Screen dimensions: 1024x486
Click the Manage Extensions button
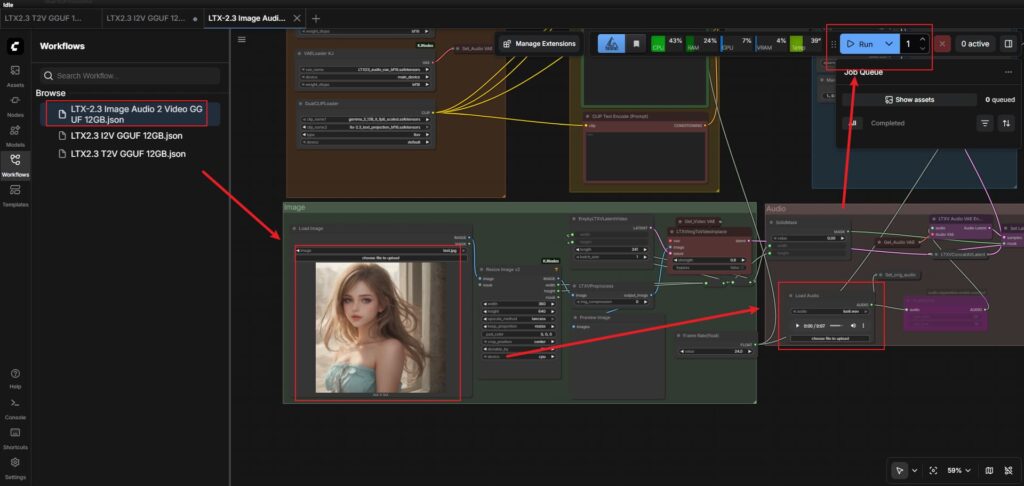pyautogui.click(x=539, y=44)
